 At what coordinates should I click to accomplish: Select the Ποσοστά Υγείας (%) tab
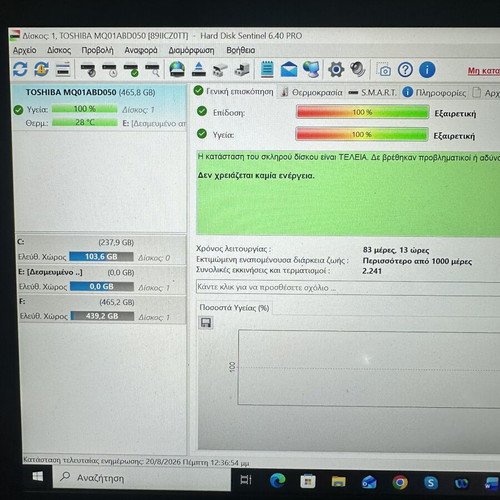pos(234,308)
